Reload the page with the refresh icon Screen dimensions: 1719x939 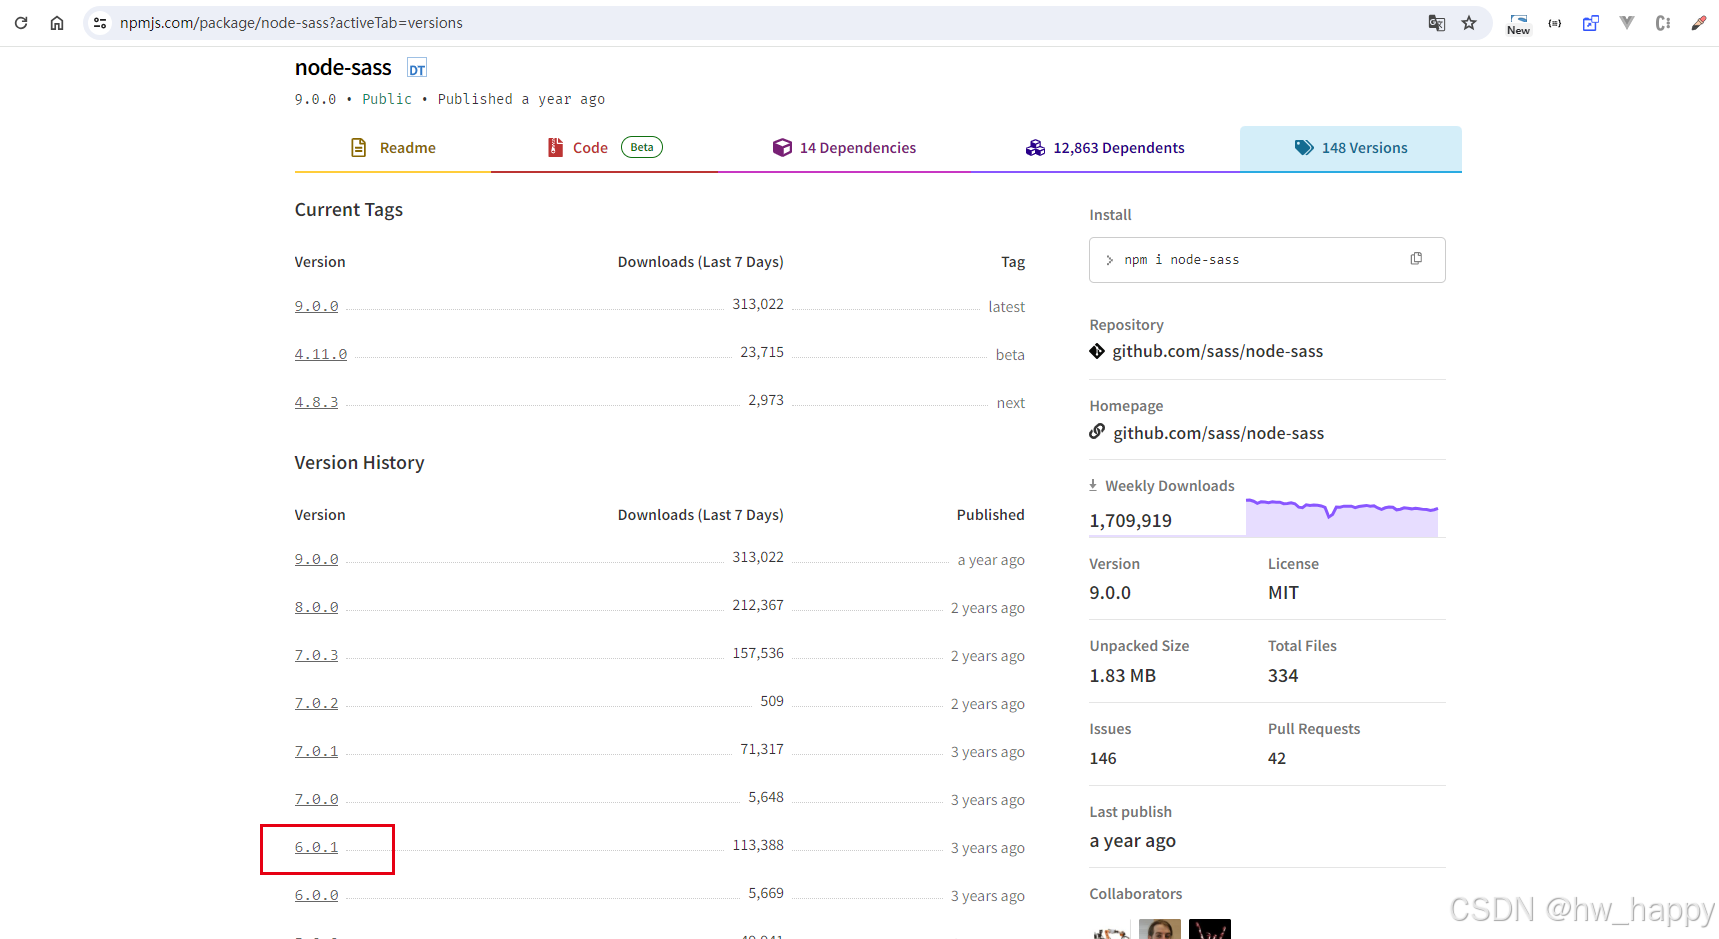[21, 23]
